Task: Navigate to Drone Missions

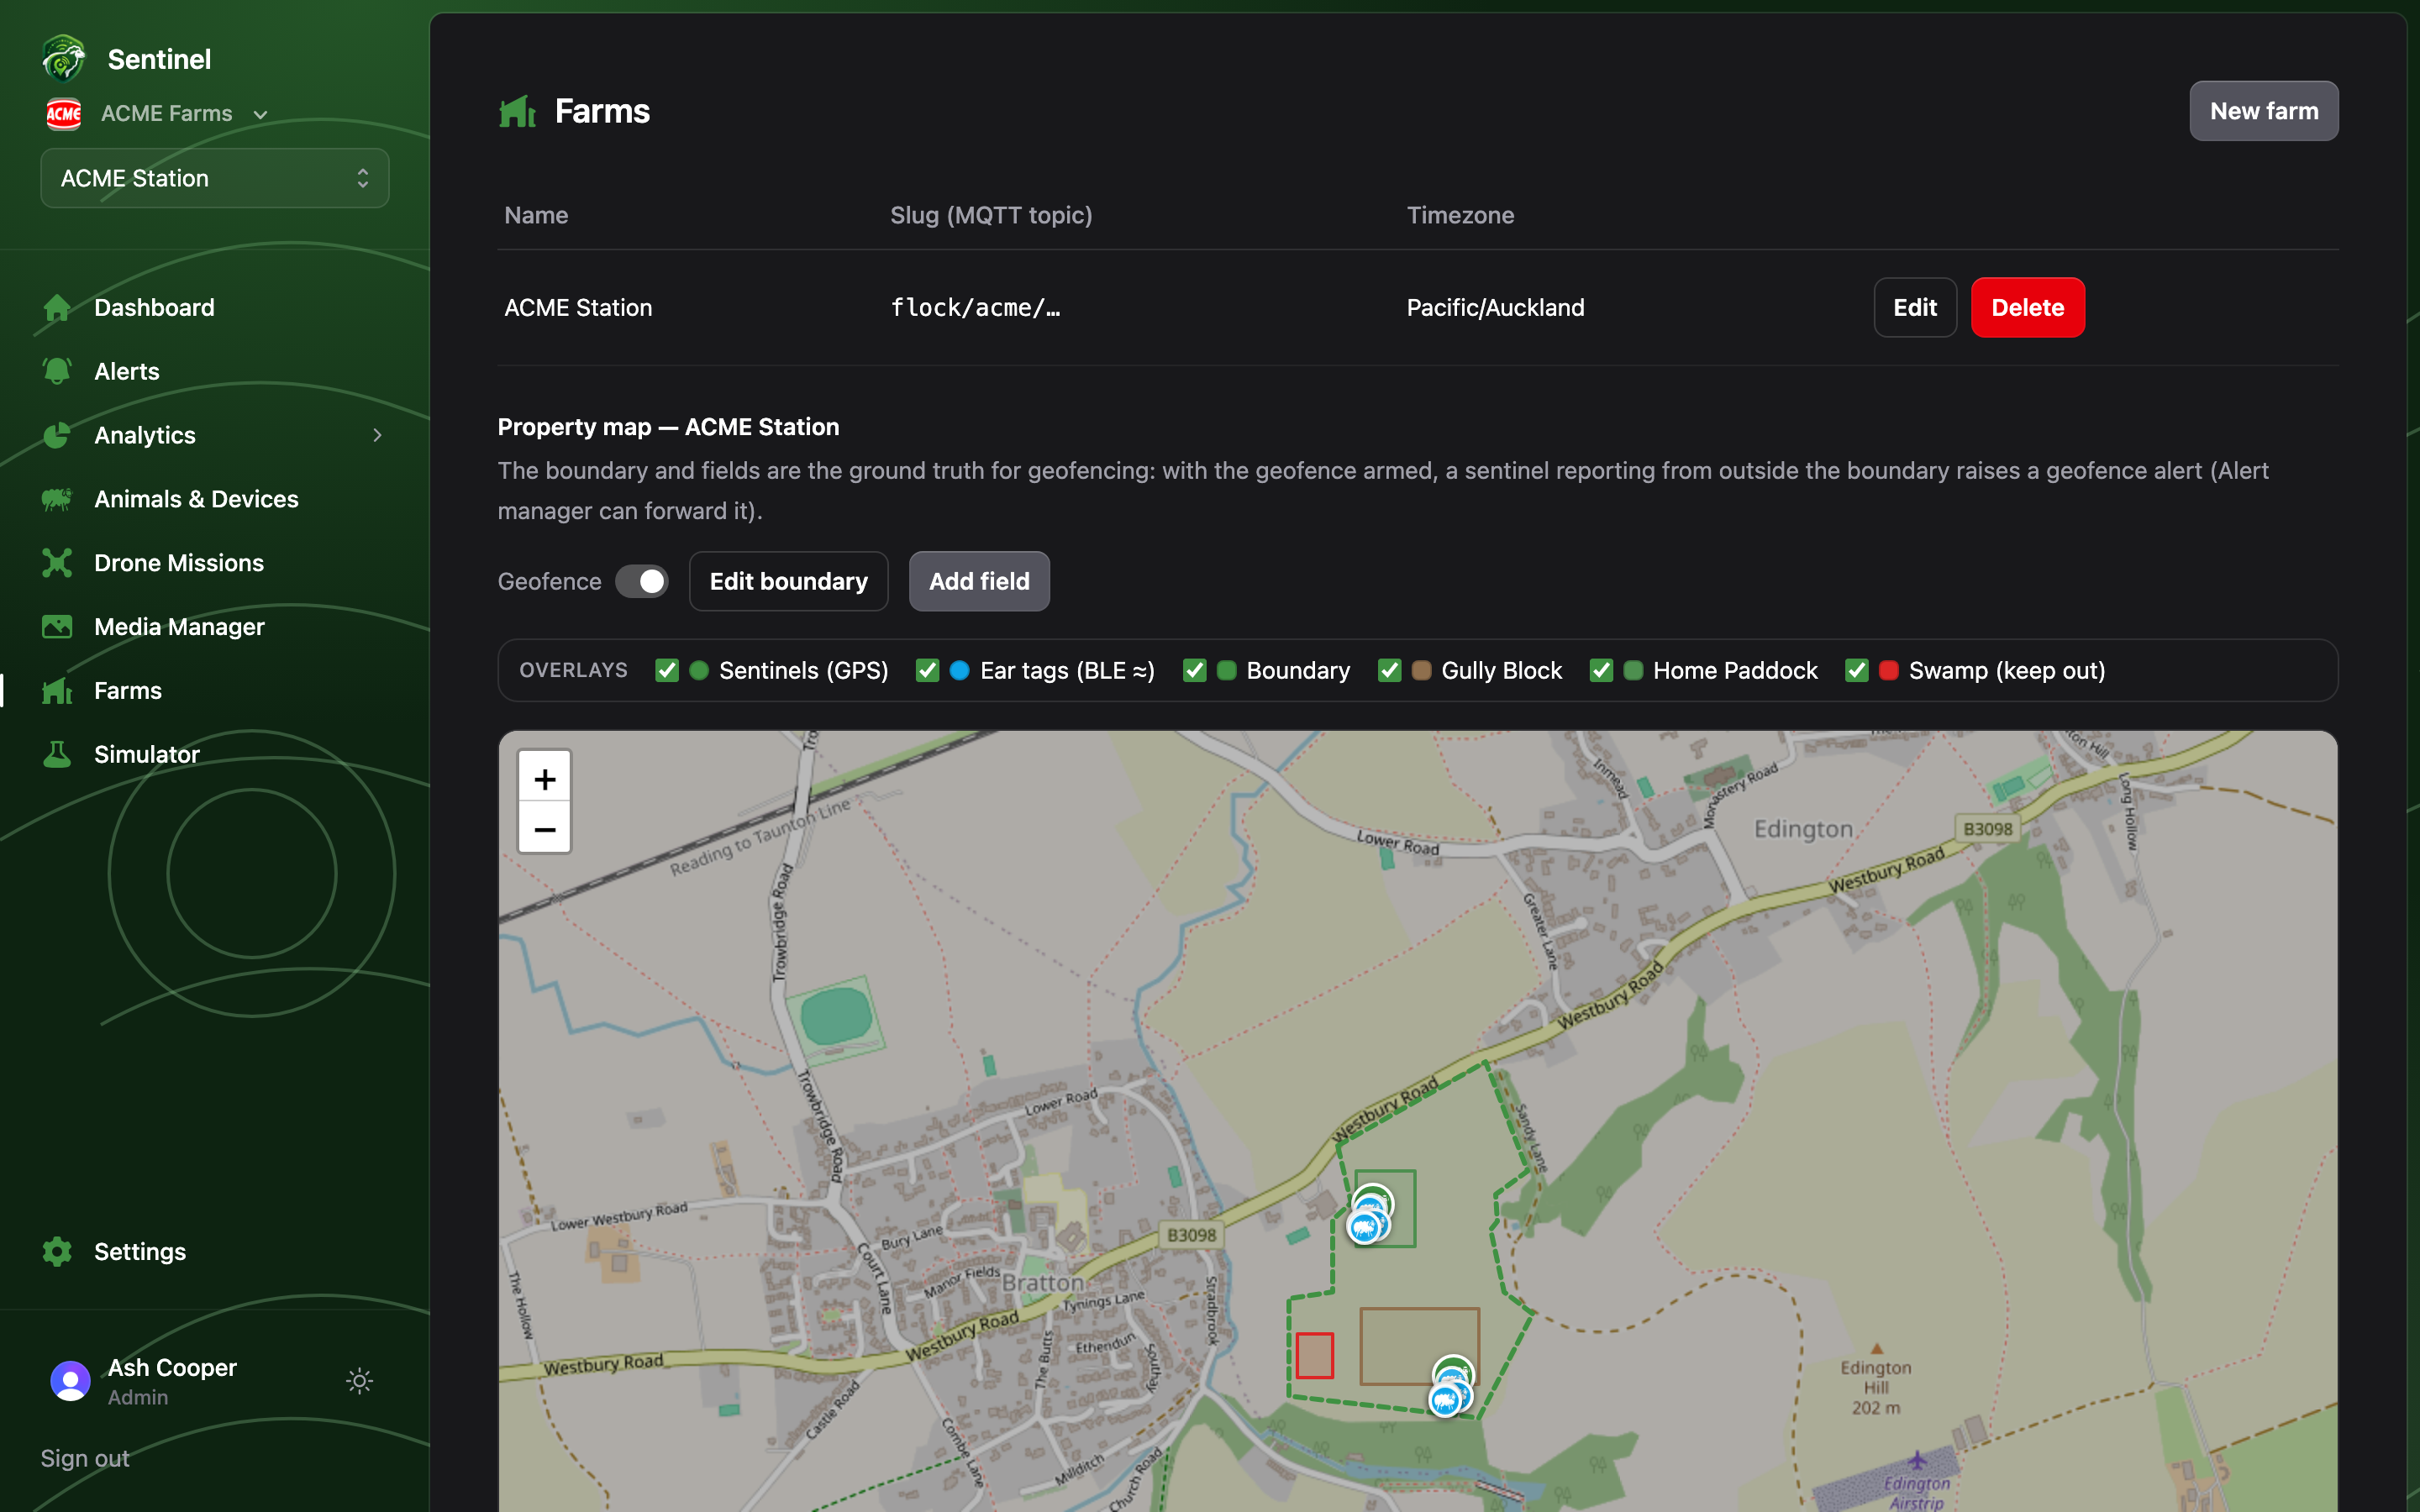Action: (179, 564)
